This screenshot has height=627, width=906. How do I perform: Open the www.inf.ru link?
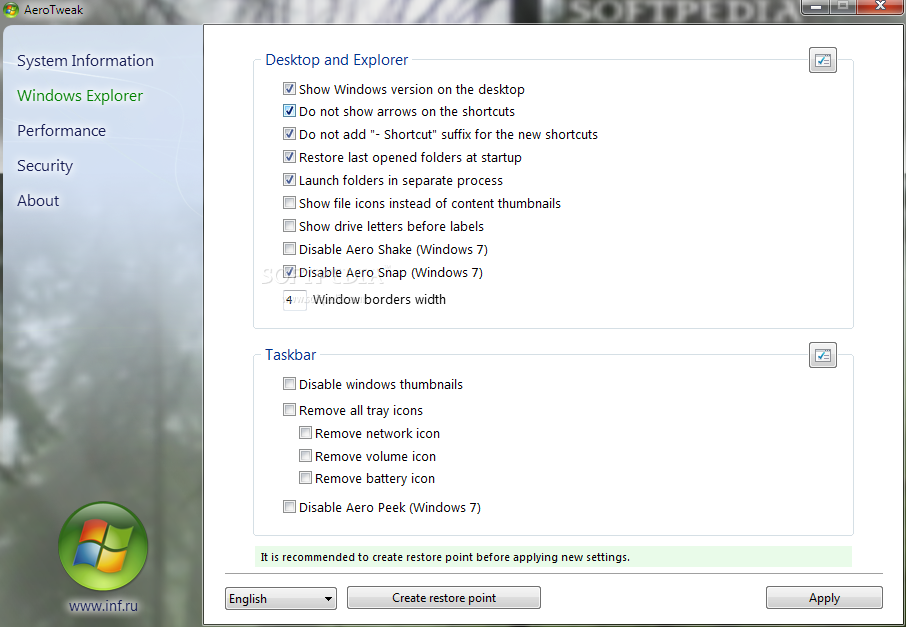[x=103, y=606]
